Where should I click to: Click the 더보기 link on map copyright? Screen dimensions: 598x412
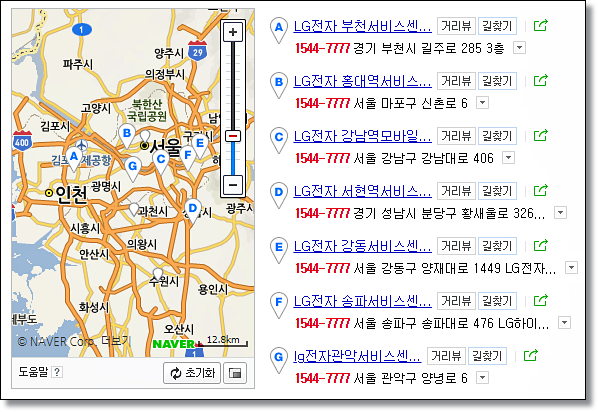[116, 341]
